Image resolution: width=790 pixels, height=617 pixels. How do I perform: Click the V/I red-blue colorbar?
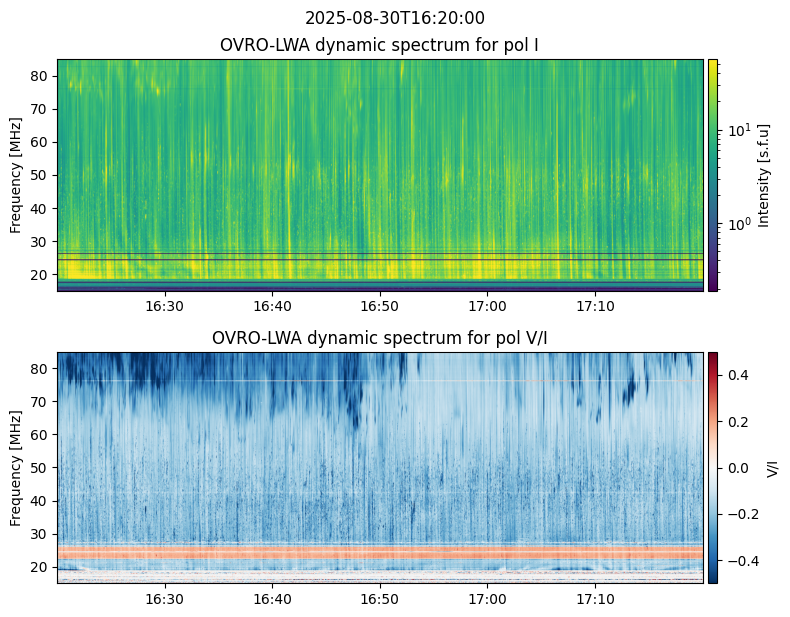tap(712, 468)
